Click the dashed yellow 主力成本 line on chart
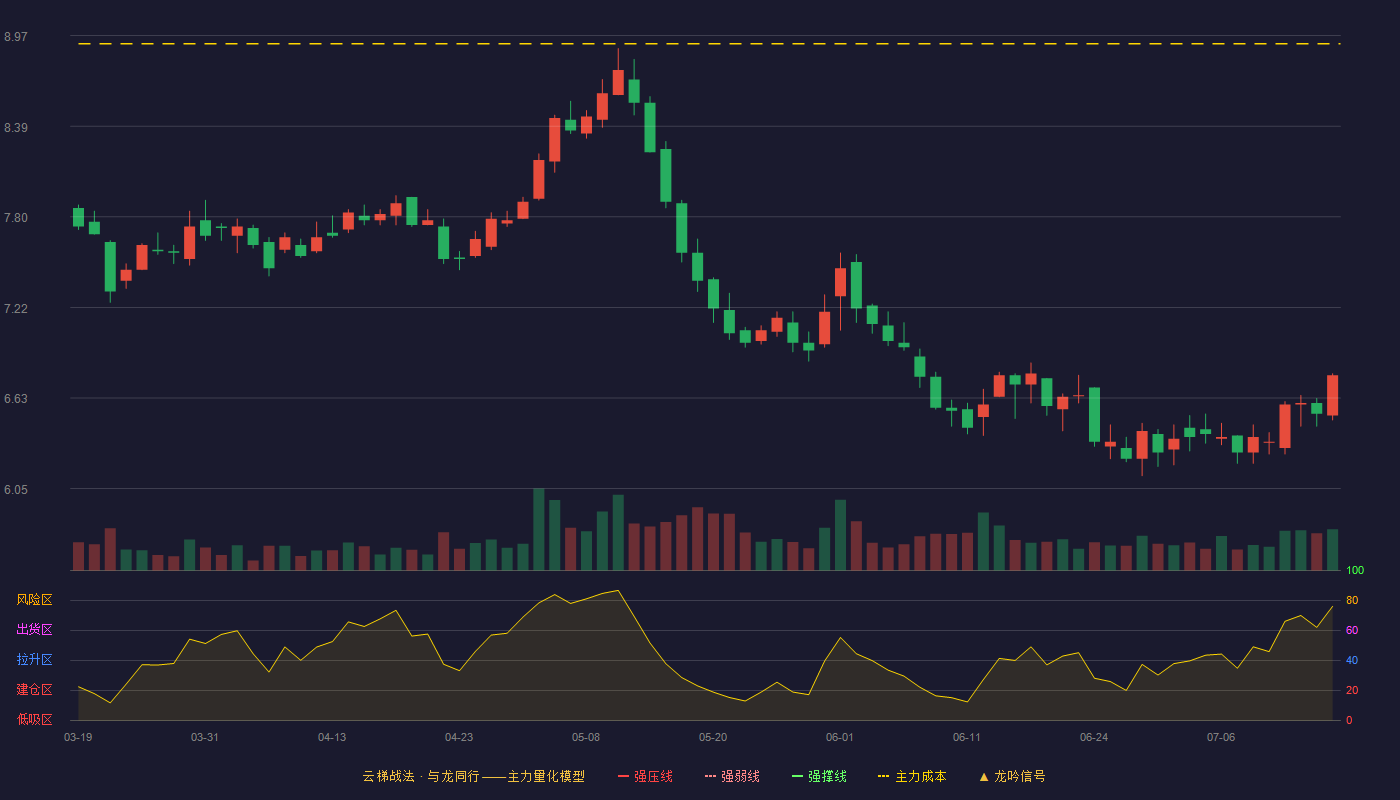This screenshot has width=1400, height=800. (709, 44)
